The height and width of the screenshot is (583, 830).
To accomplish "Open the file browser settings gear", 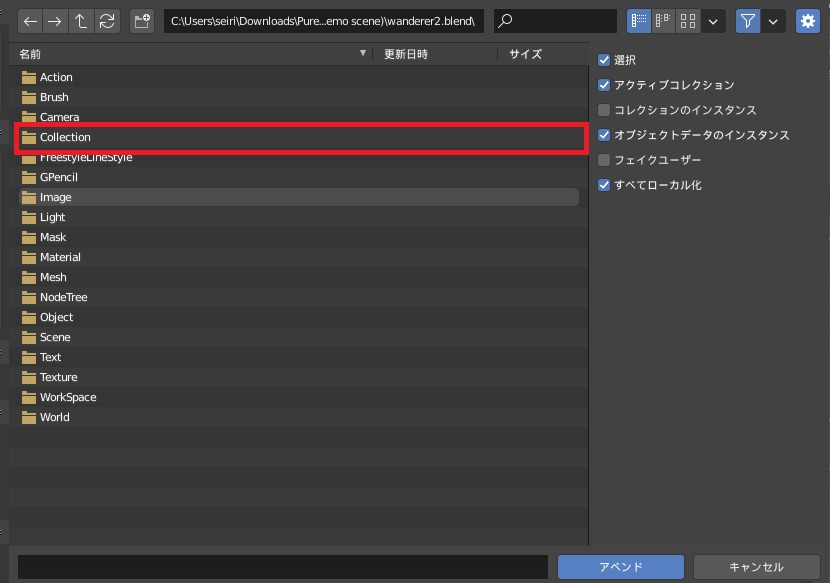I will [808, 20].
